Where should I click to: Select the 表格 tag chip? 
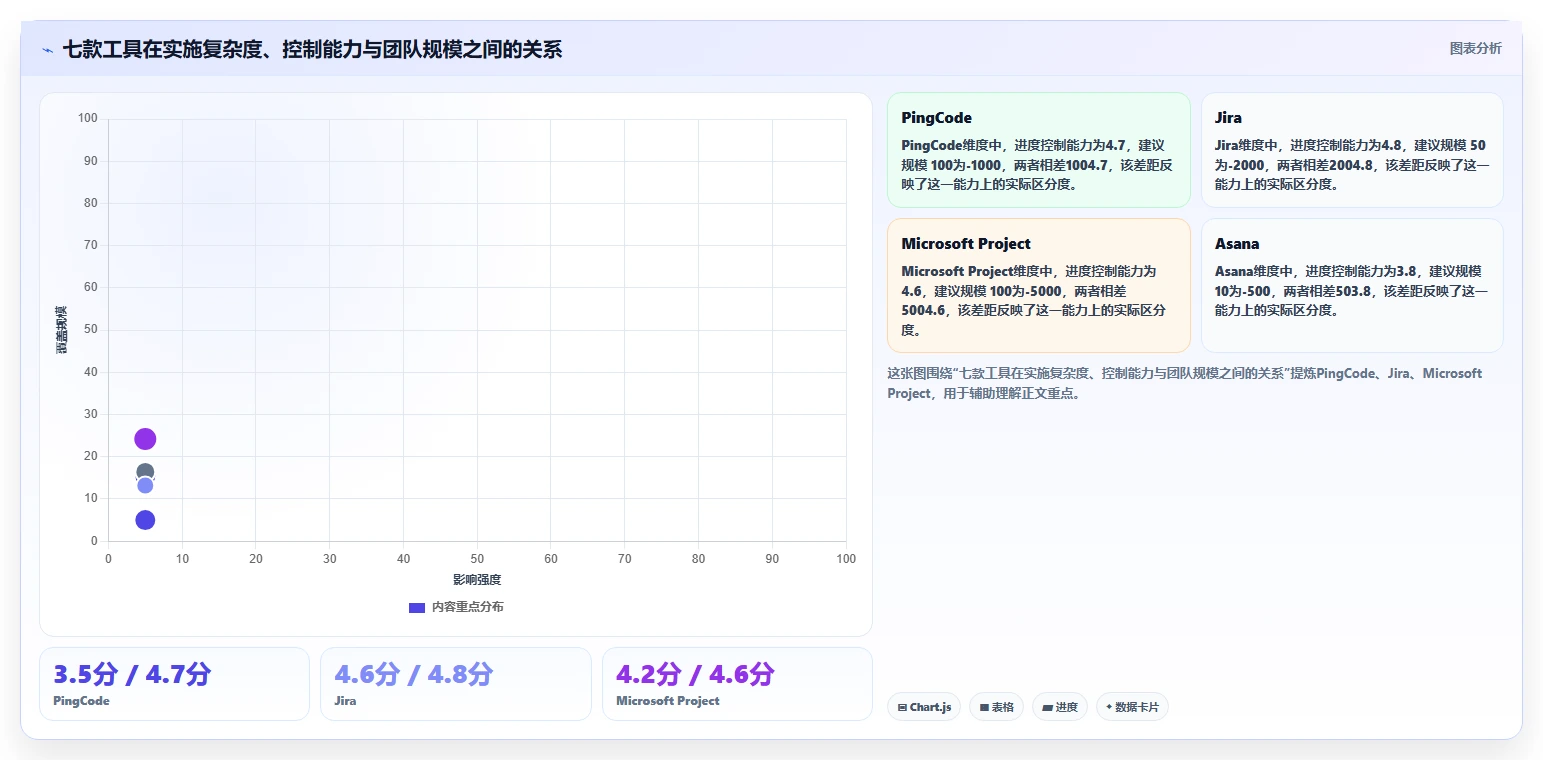tap(996, 707)
